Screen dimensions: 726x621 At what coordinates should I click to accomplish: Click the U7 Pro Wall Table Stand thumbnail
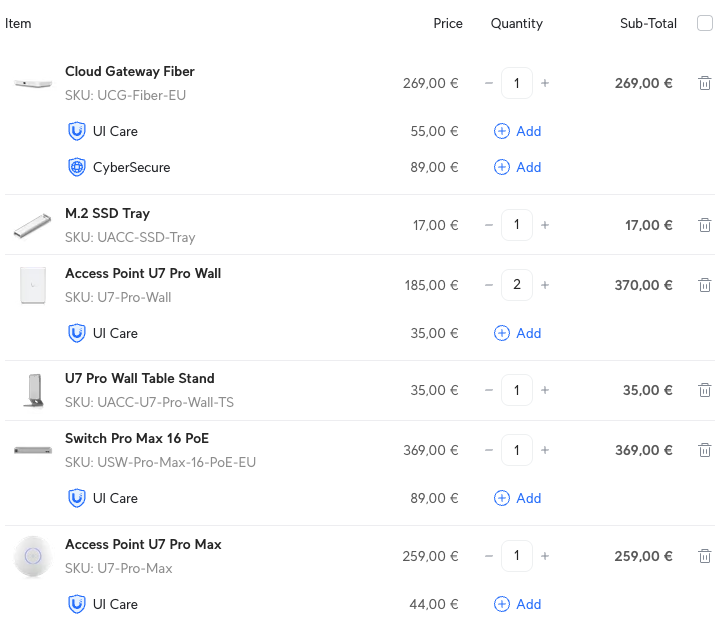[33, 390]
